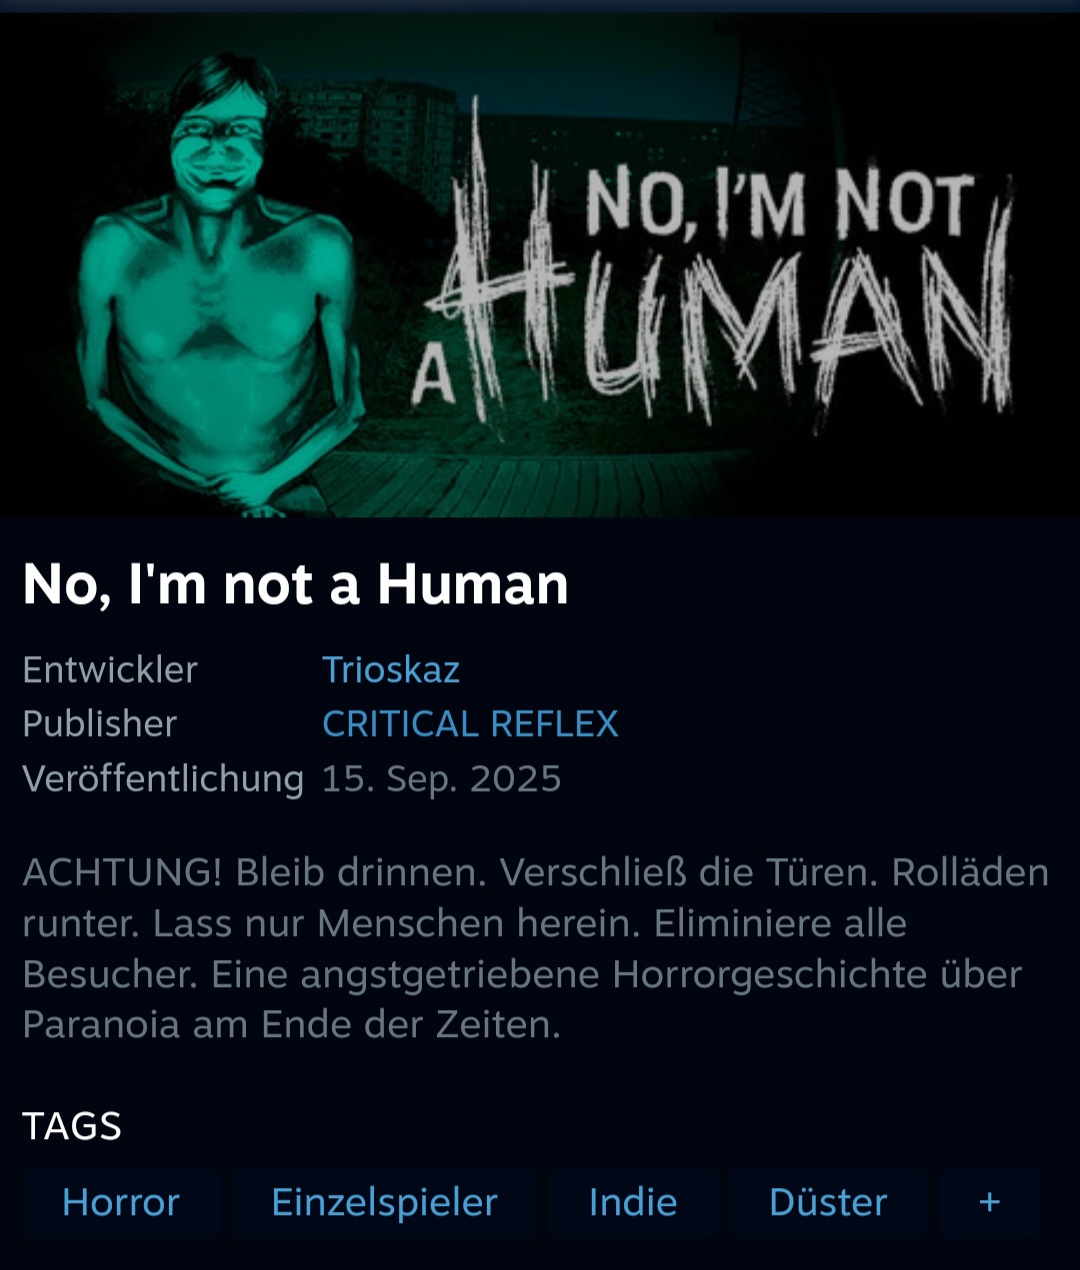Click the Entwickler label

pos(110,669)
